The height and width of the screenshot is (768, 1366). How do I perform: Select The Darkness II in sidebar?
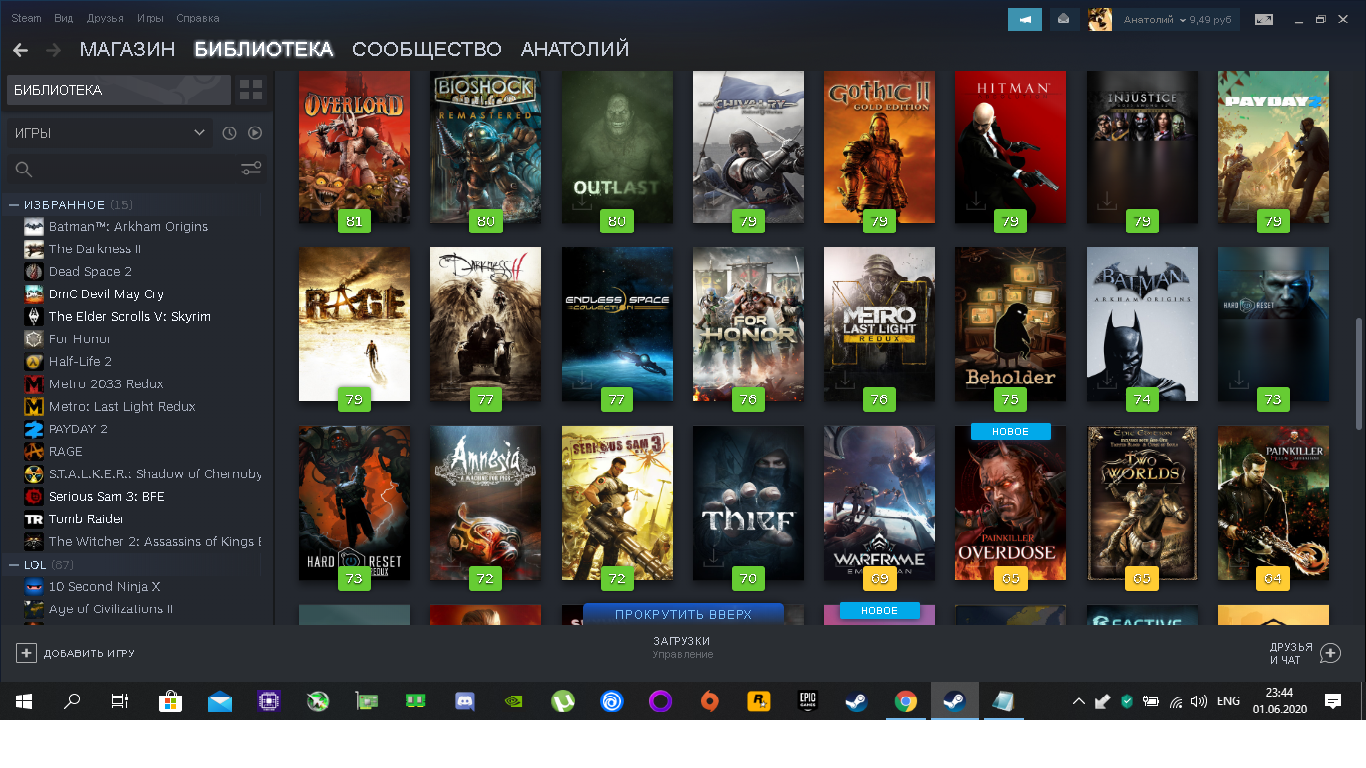point(95,249)
